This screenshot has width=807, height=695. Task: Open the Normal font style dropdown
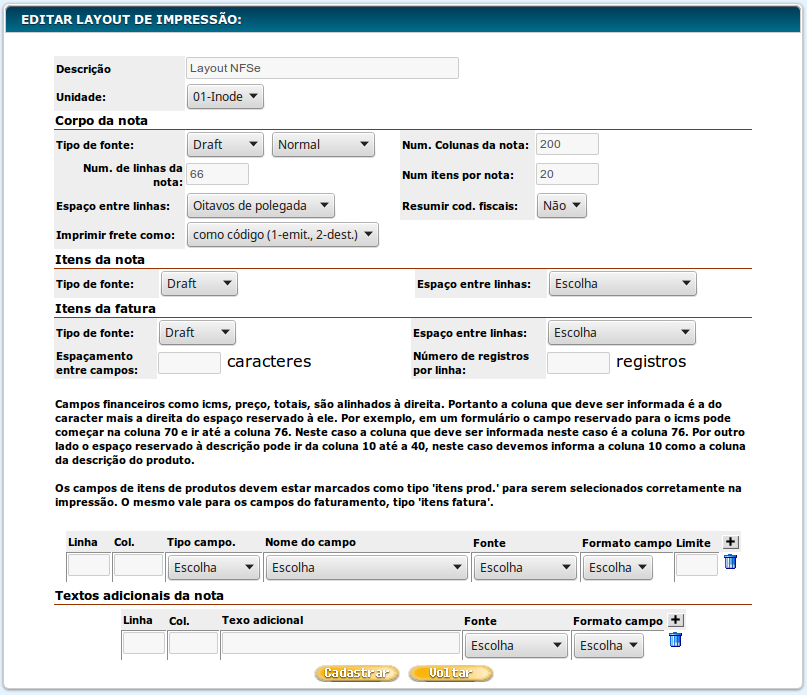(x=322, y=145)
